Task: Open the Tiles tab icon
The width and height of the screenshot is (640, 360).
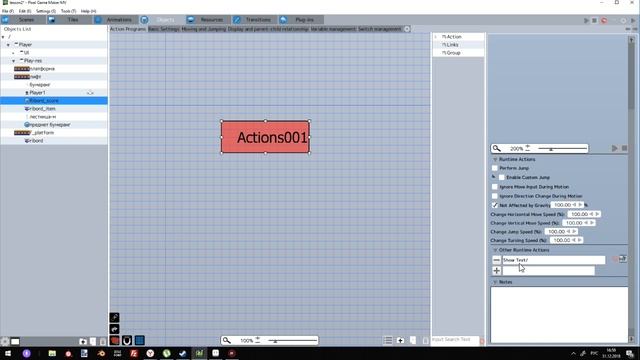Action: pyautogui.click(x=52, y=20)
